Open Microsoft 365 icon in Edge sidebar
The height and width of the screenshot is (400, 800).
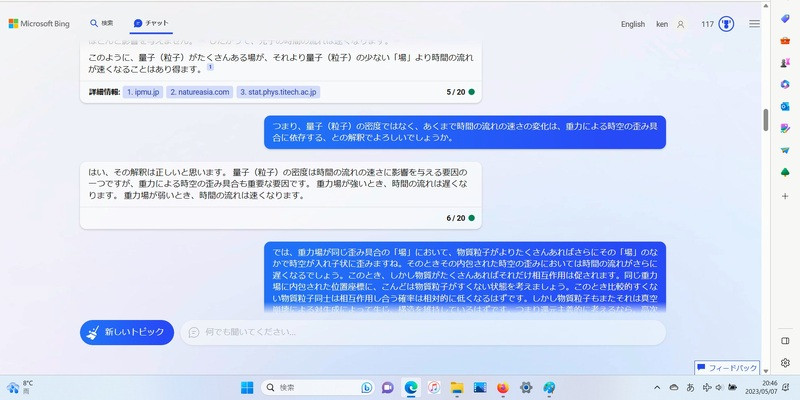785,84
